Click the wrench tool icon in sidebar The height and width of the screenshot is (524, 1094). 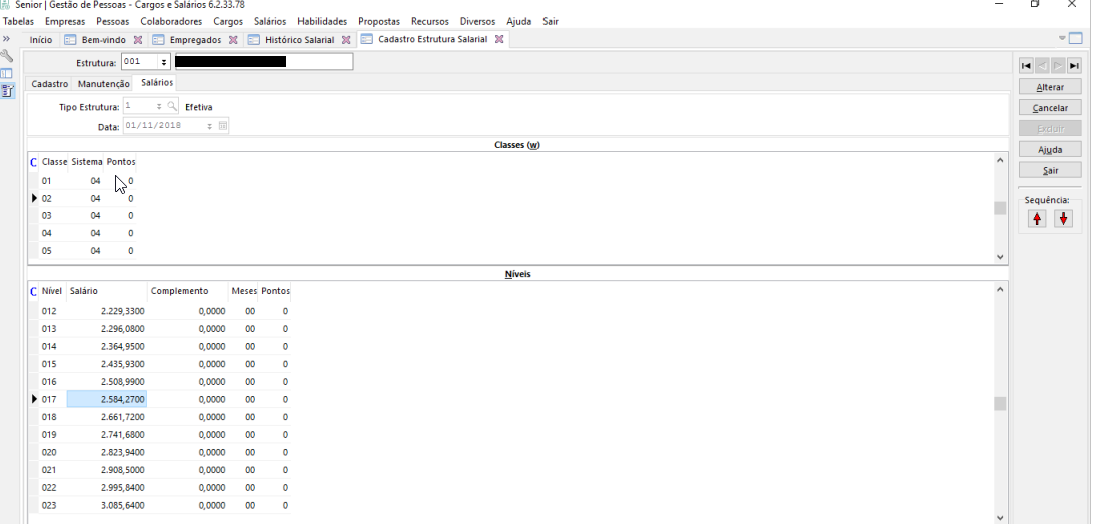pos(7,57)
